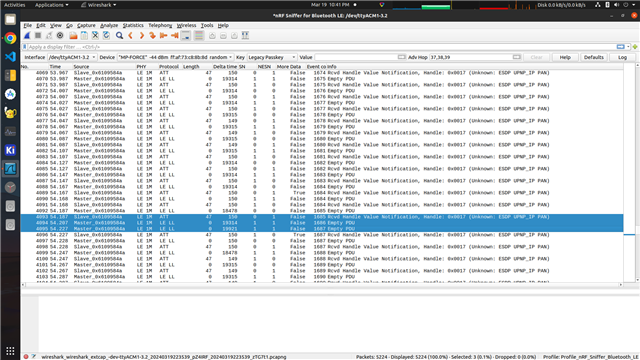Go back to the previous packet

[130, 36]
